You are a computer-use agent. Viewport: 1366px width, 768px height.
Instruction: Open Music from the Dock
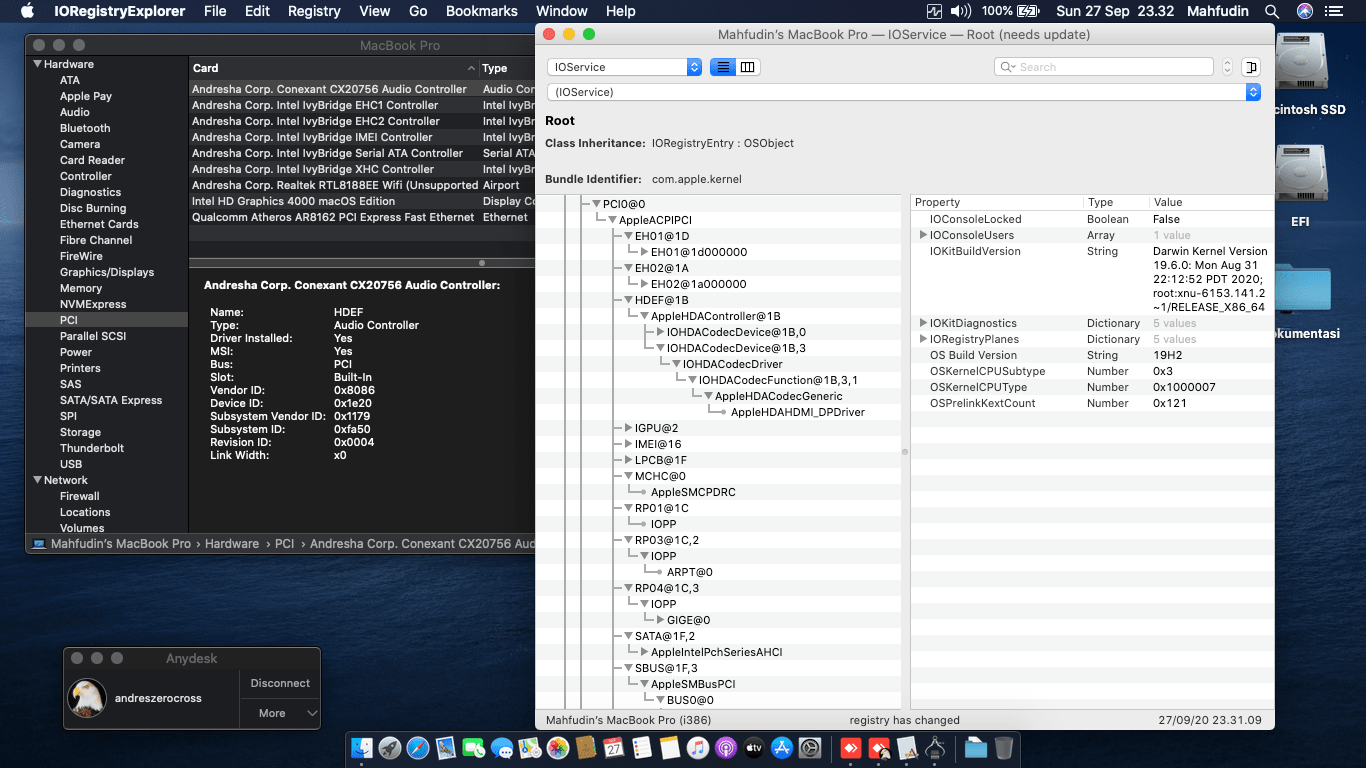click(698, 747)
